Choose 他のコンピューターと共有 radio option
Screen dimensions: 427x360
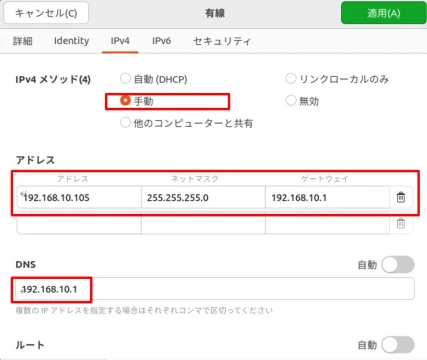(125, 123)
